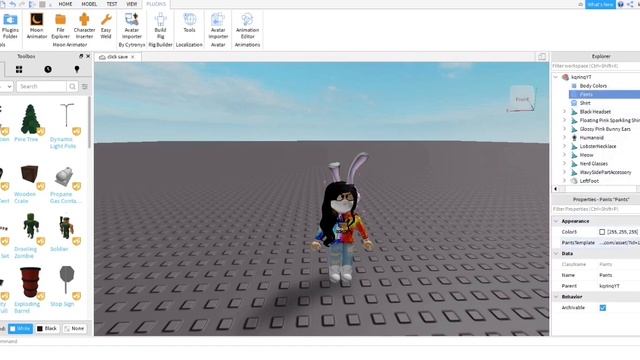
Task: Select the None background option
Action: click(74, 329)
